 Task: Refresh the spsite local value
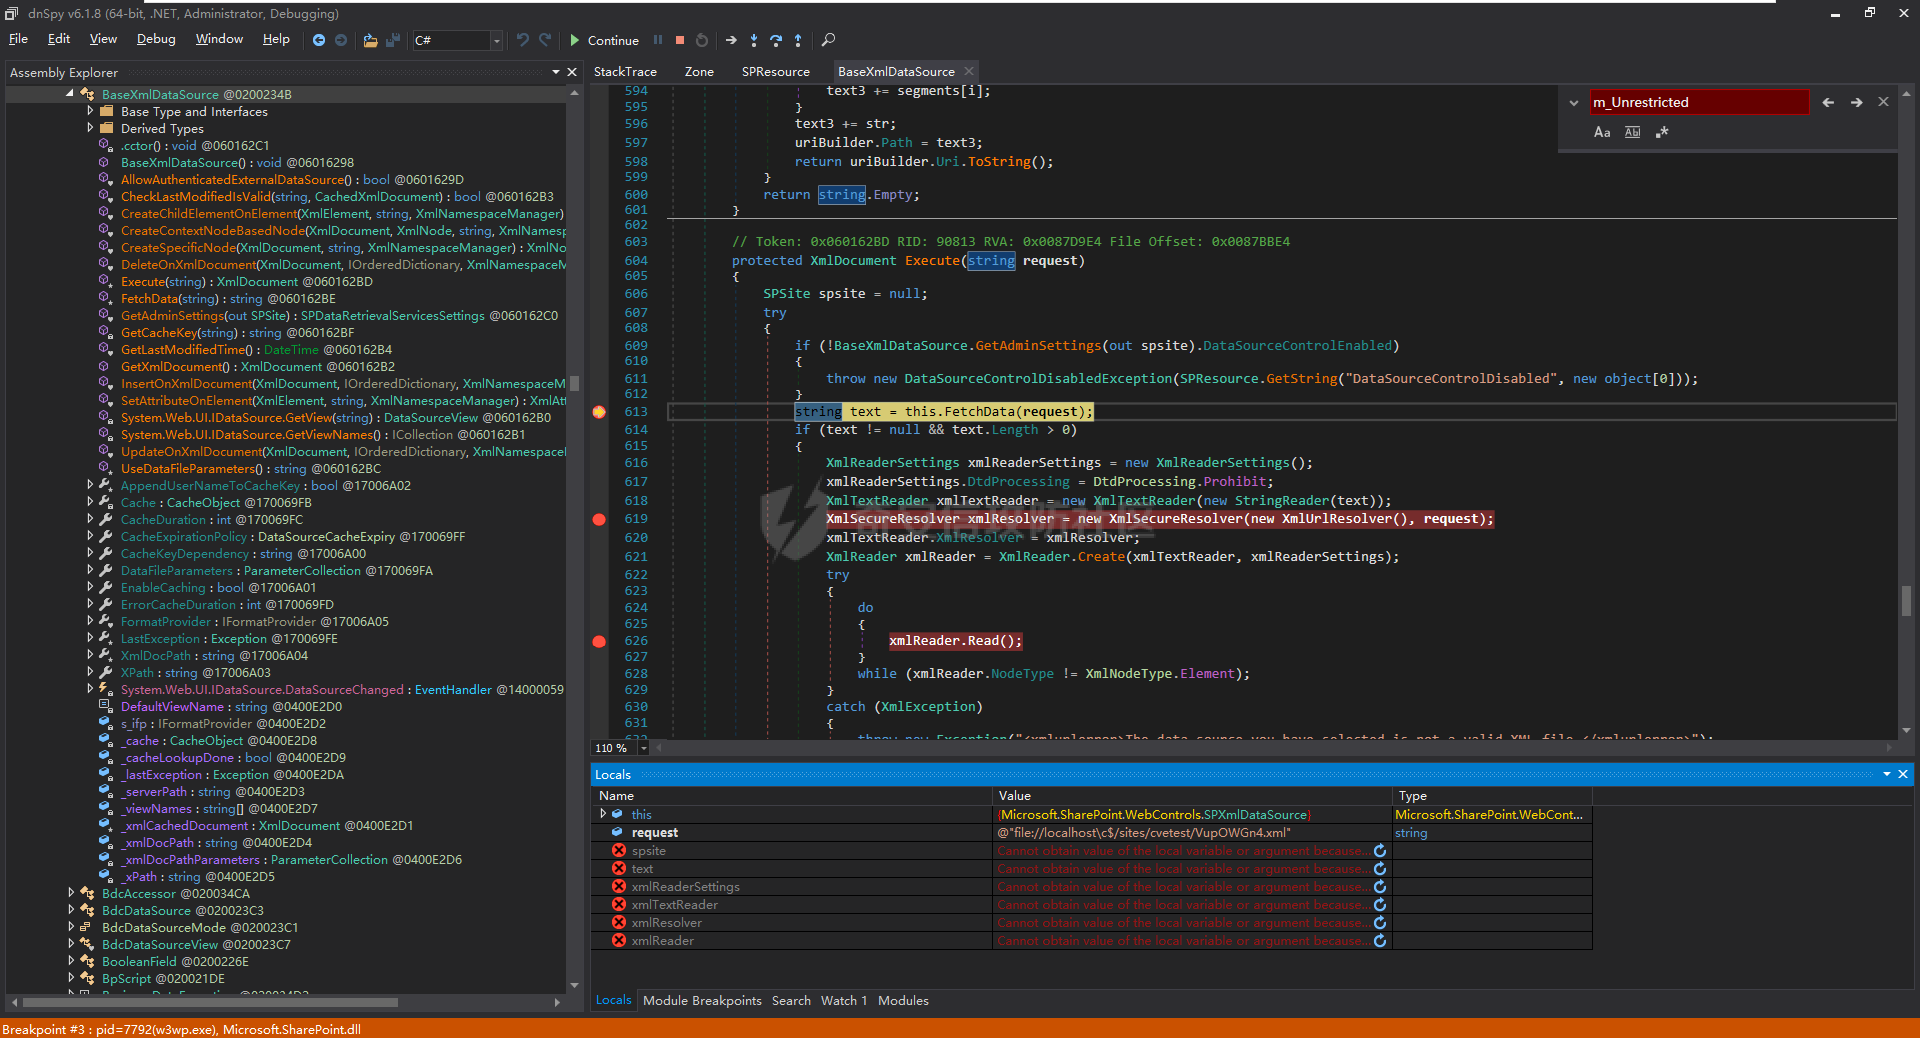click(x=1380, y=851)
